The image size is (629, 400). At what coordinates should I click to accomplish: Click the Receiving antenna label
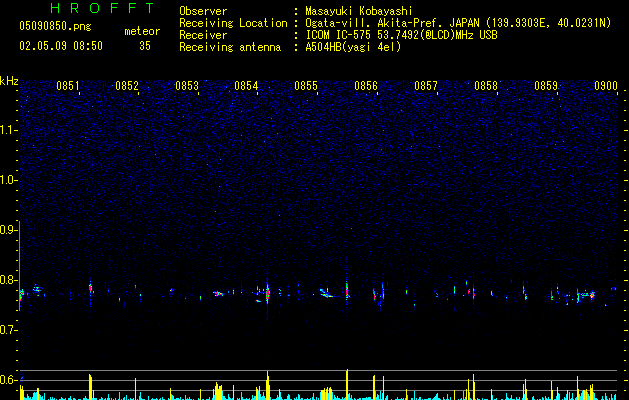click(230, 47)
